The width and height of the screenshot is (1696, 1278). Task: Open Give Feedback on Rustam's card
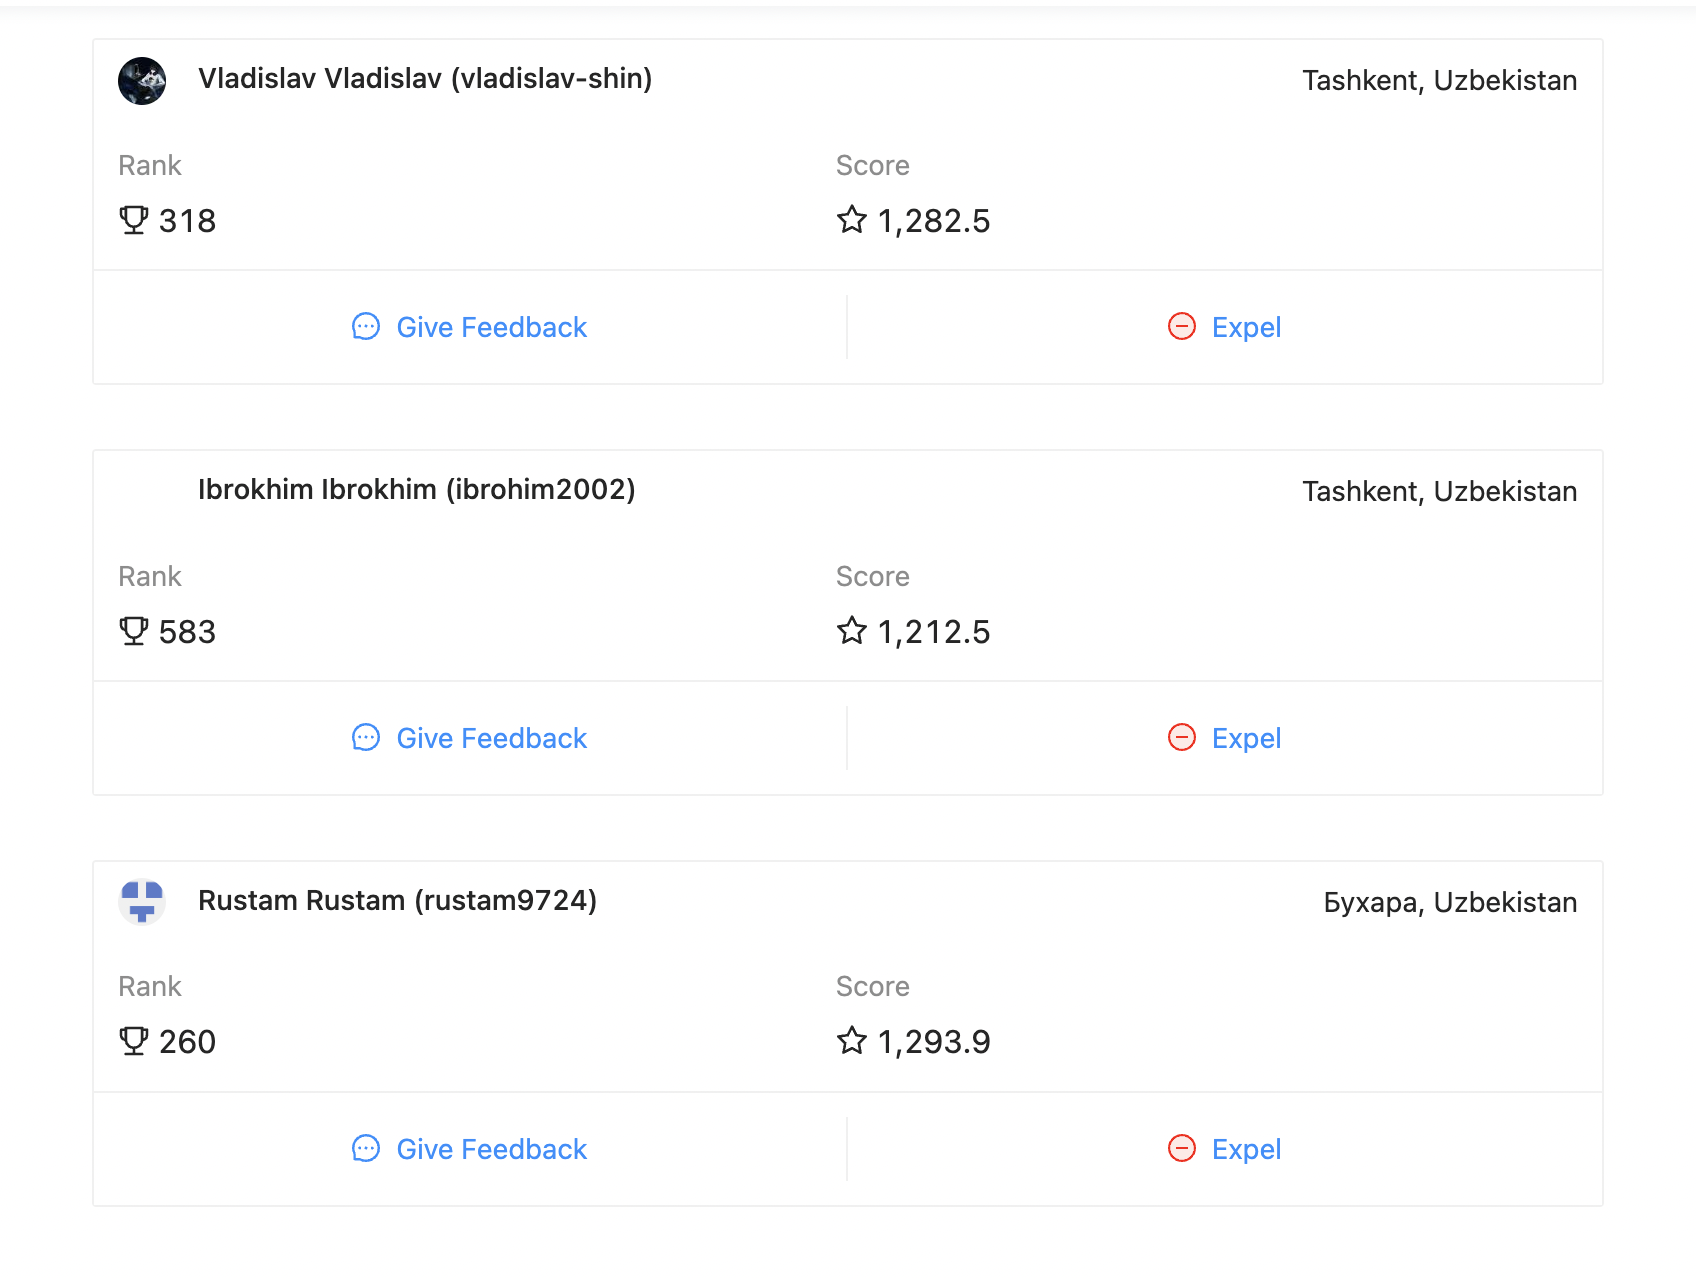pos(491,1149)
